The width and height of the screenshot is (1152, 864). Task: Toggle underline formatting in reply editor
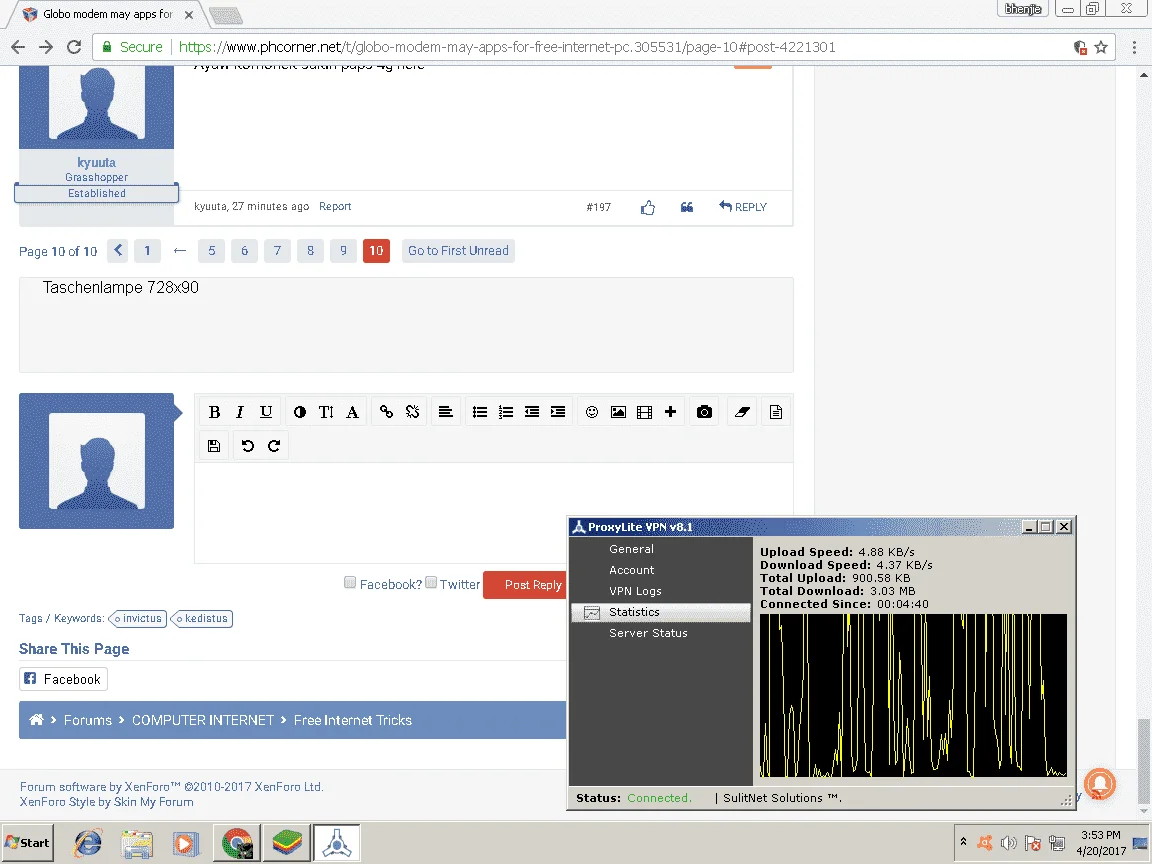coord(266,412)
